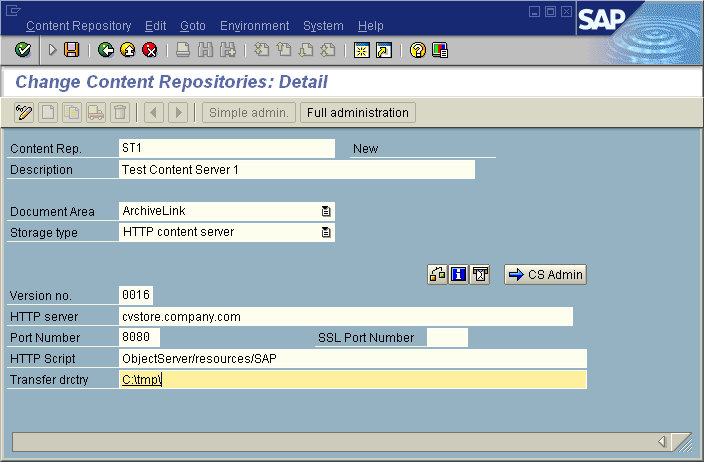Select the SSL Port Number field
Screen dimensions: 704x462
pos(446,338)
